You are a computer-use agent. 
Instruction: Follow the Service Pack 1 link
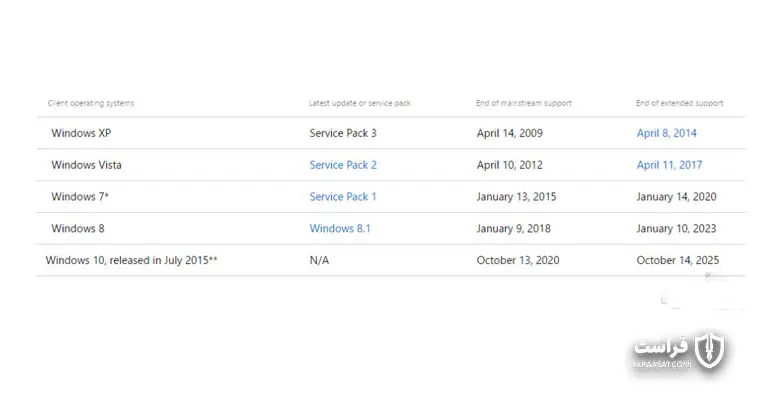tap(342, 197)
